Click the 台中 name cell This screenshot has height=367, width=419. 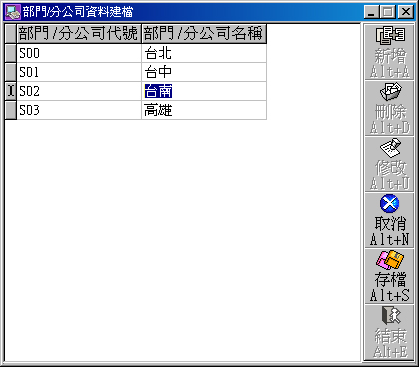click(x=204, y=72)
